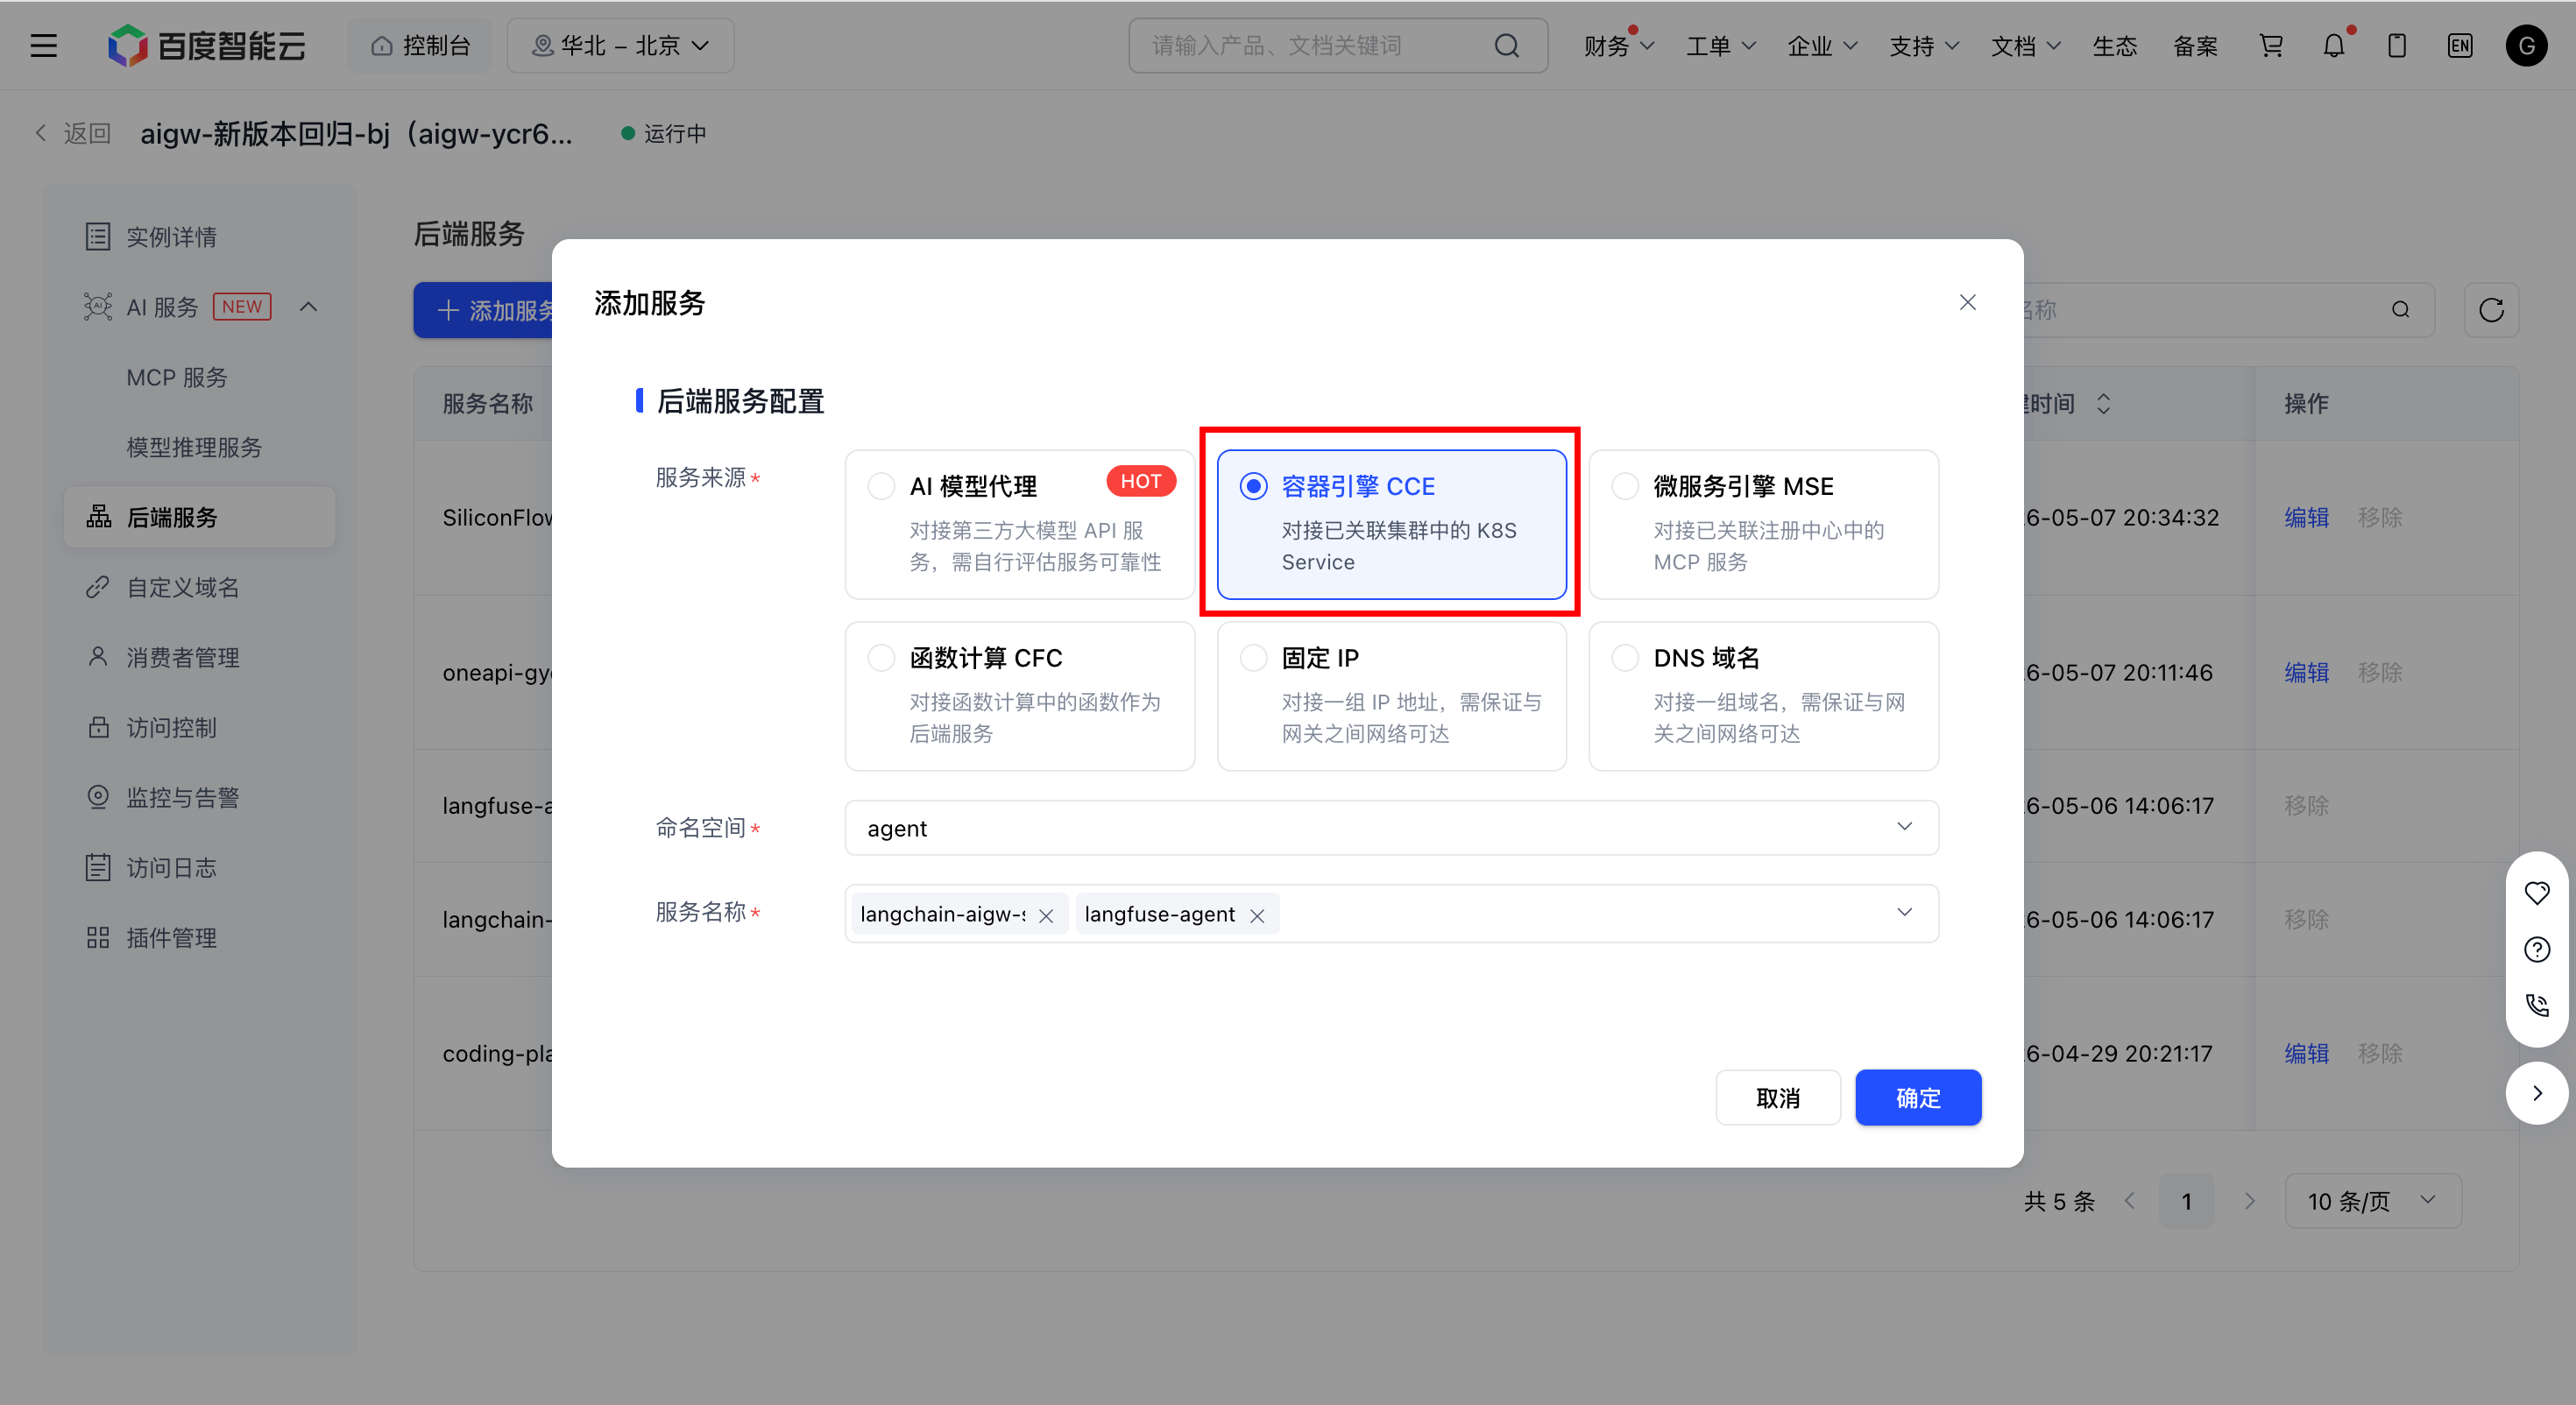Open 自定义域名 in the sidebar
This screenshot has height=1405, width=2576.
click(x=199, y=587)
